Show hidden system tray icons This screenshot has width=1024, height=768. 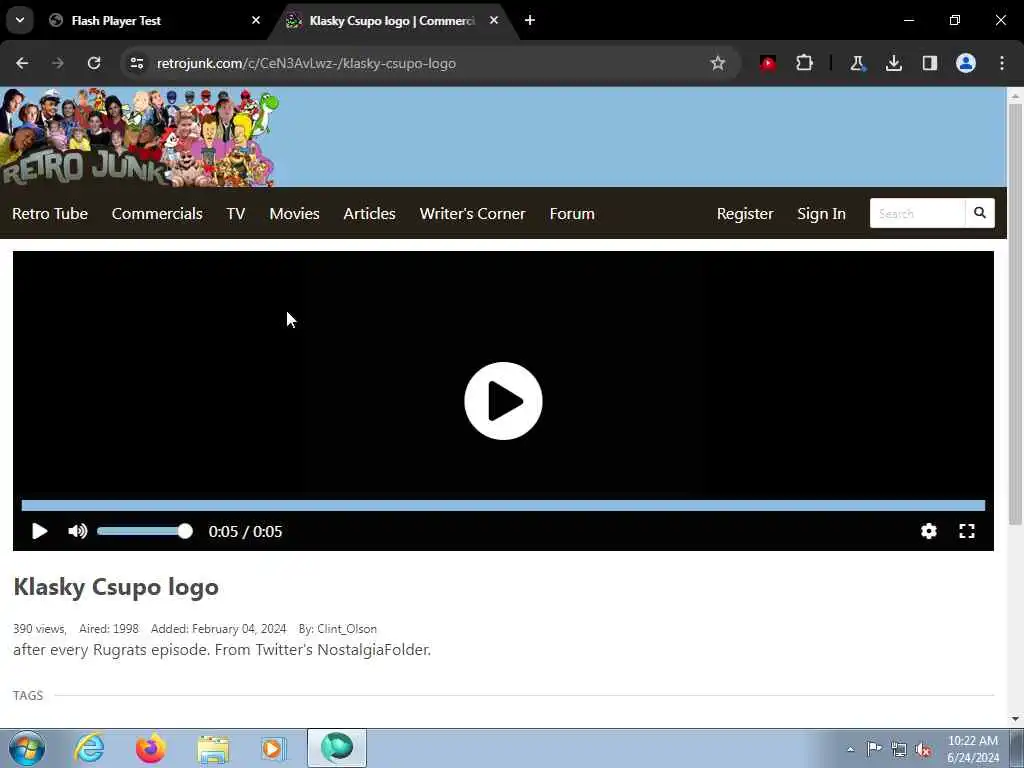[850, 749]
